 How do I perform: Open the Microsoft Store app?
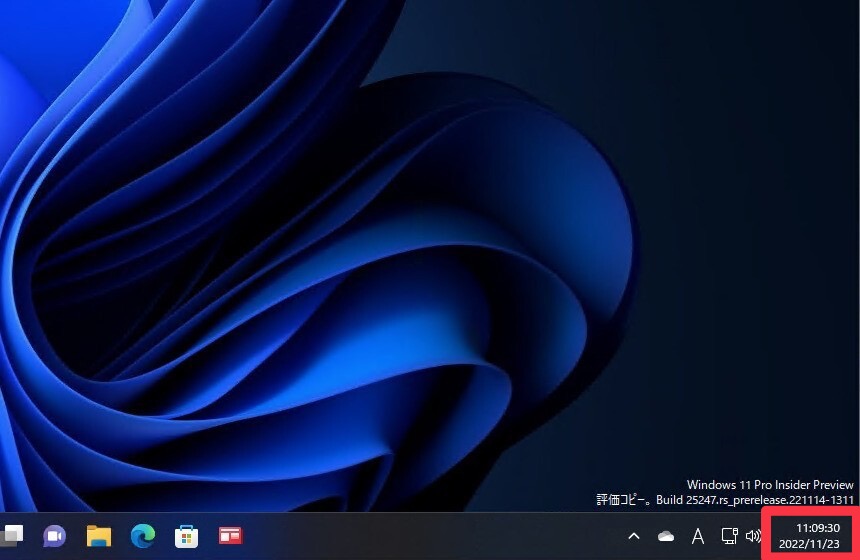point(186,536)
